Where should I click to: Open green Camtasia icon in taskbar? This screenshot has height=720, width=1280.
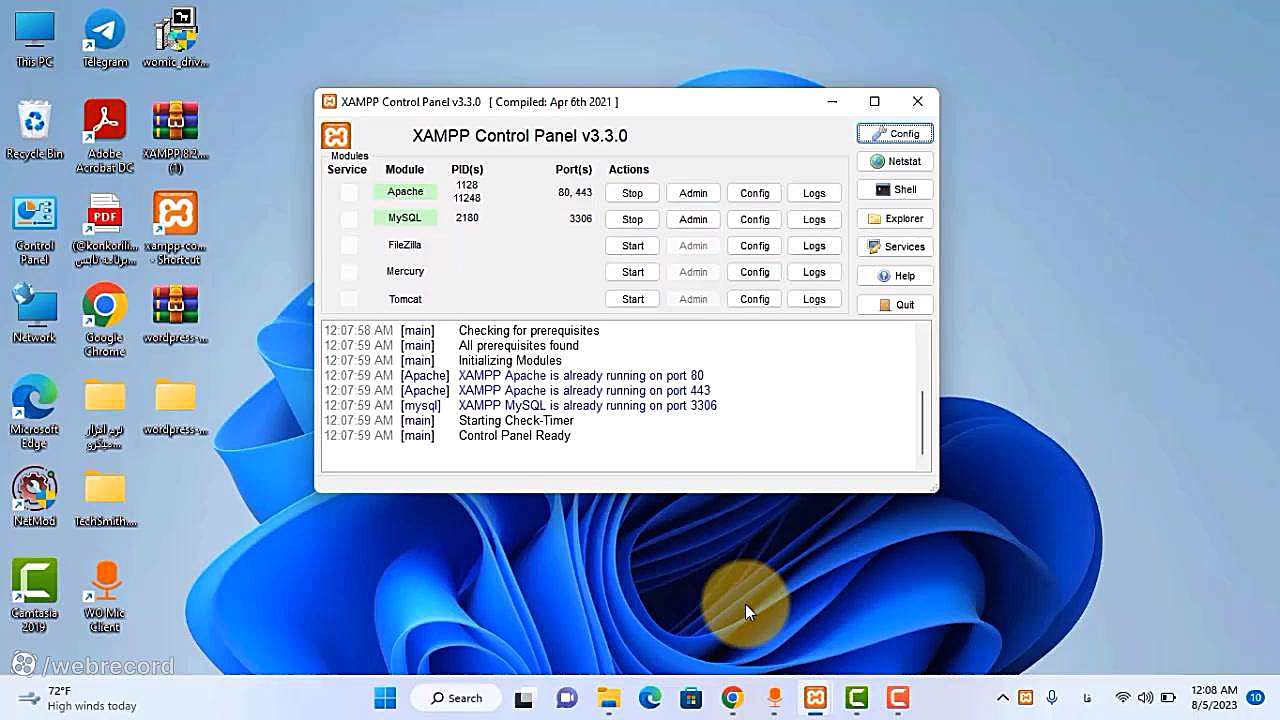[856, 698]
